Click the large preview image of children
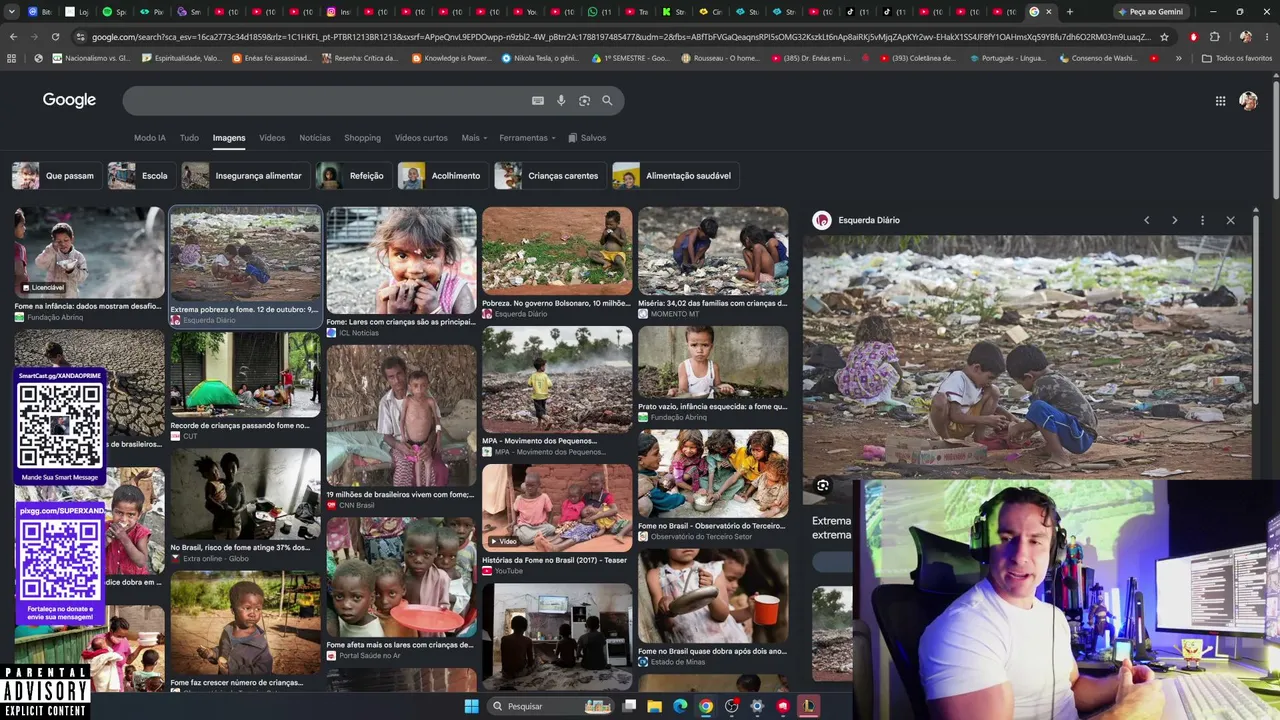The image size is (1280, 720). coord(1027,357)
